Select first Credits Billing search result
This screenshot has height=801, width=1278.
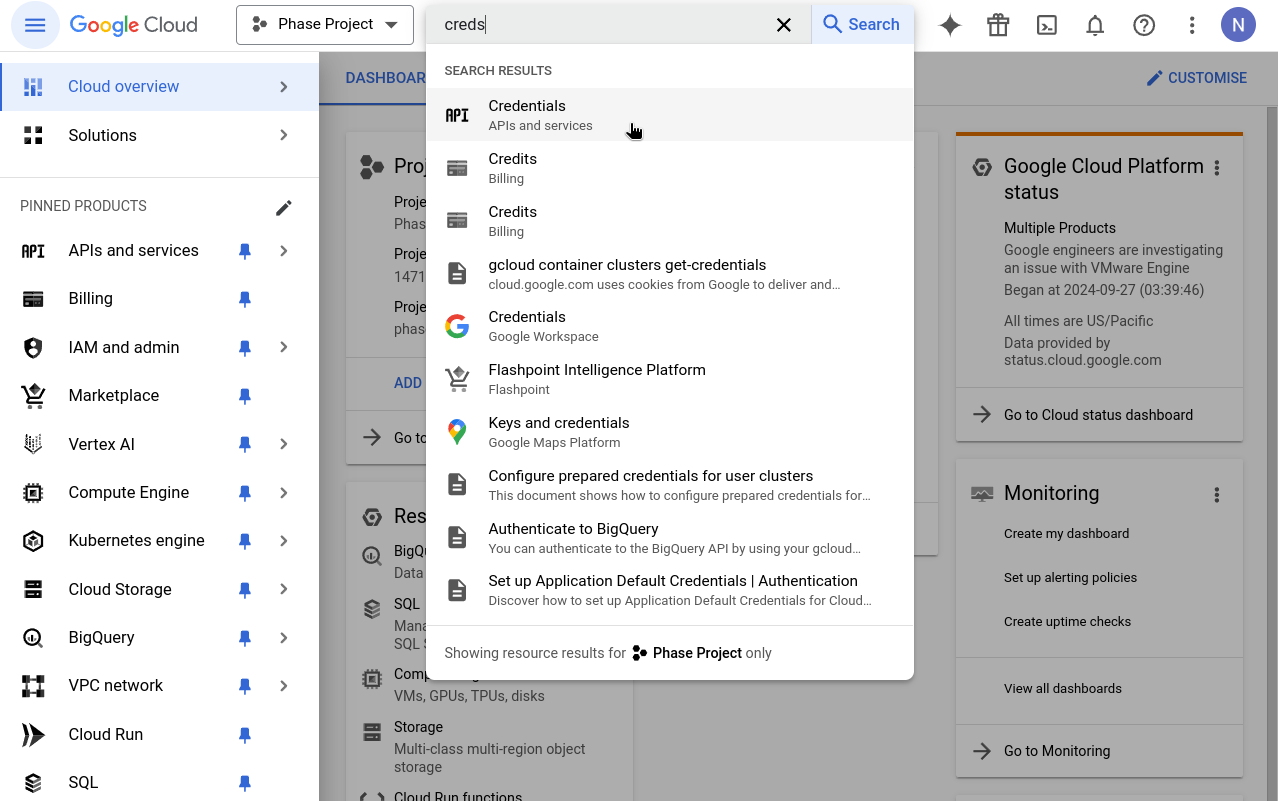tap(669, 168)
